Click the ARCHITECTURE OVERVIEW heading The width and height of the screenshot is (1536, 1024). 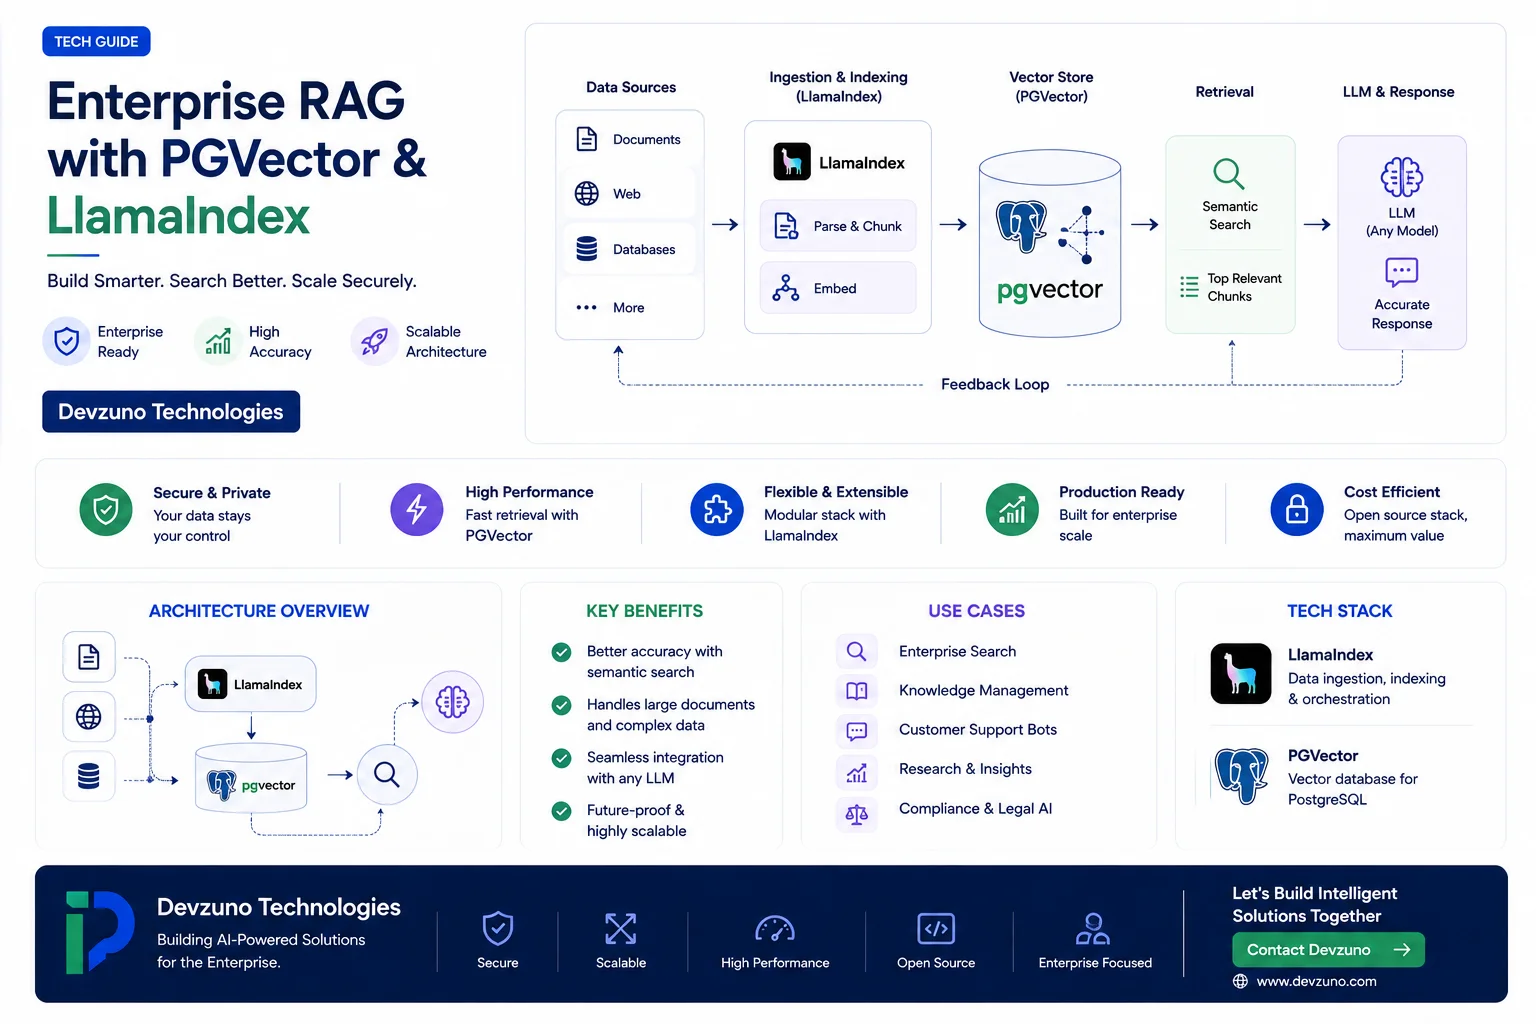tap(259, 611)
